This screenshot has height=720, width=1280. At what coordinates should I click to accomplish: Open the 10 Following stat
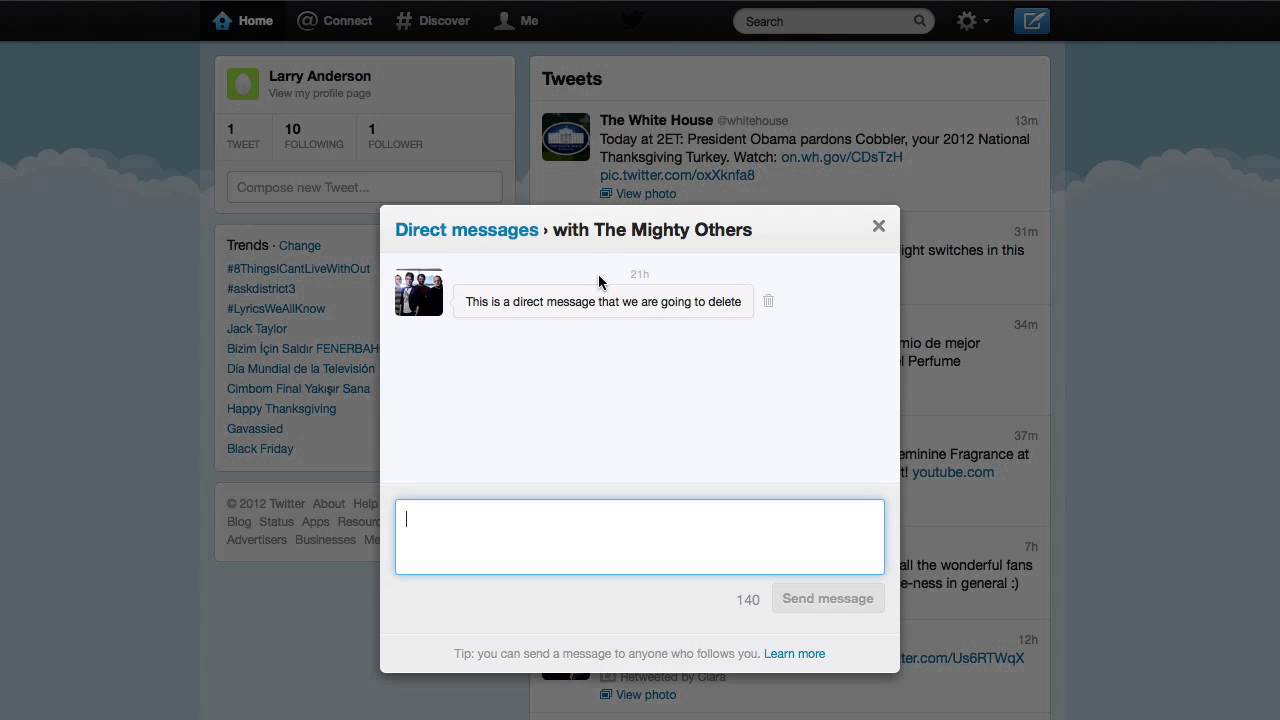click(313, 136)
